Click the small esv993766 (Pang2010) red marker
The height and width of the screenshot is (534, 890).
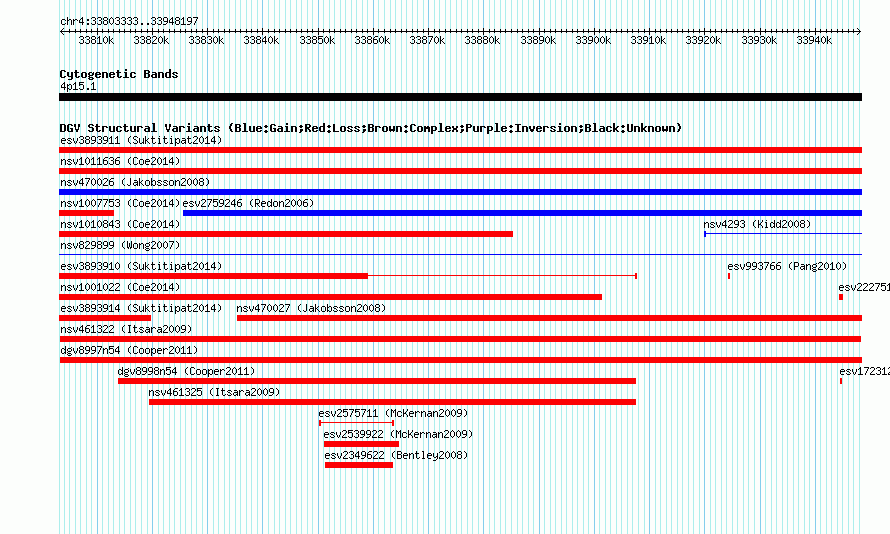(729, 276)
